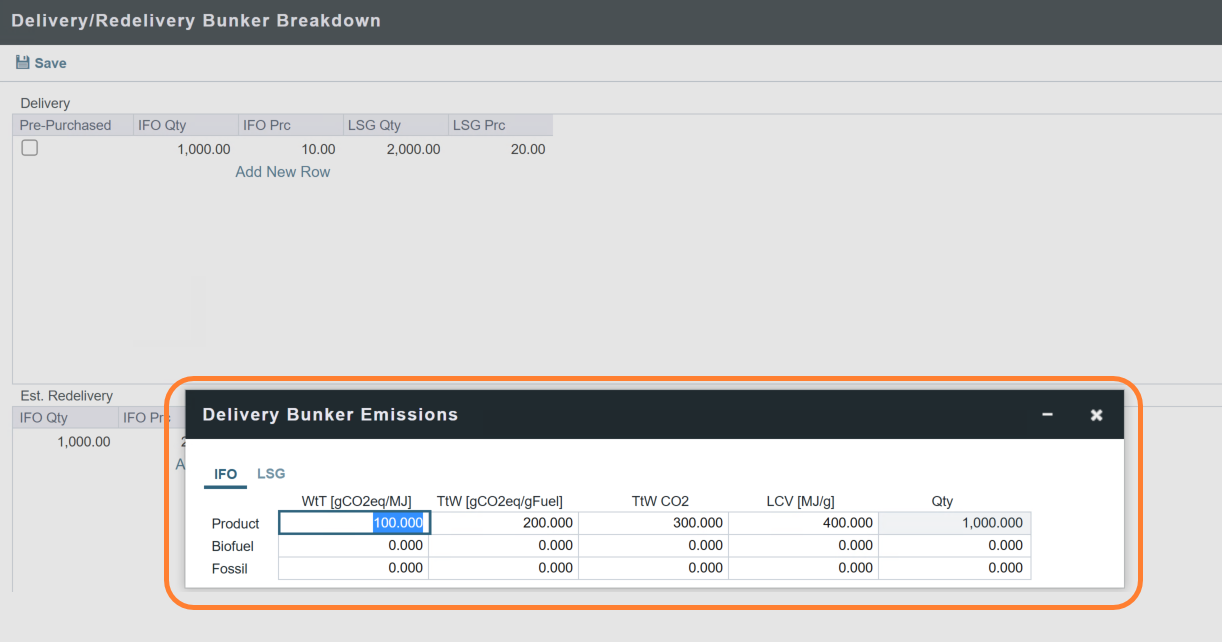Click the Add New Row link

pyautogui.click(x=282, y=172)
